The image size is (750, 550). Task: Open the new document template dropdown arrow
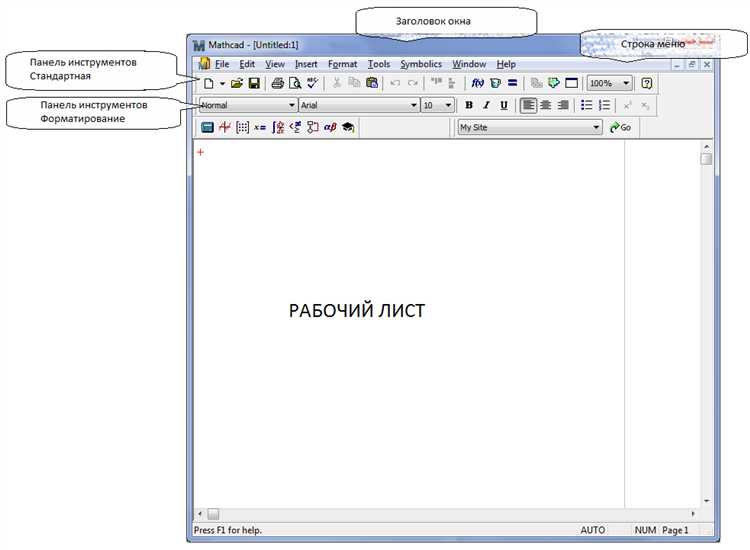tap(222, 83)
